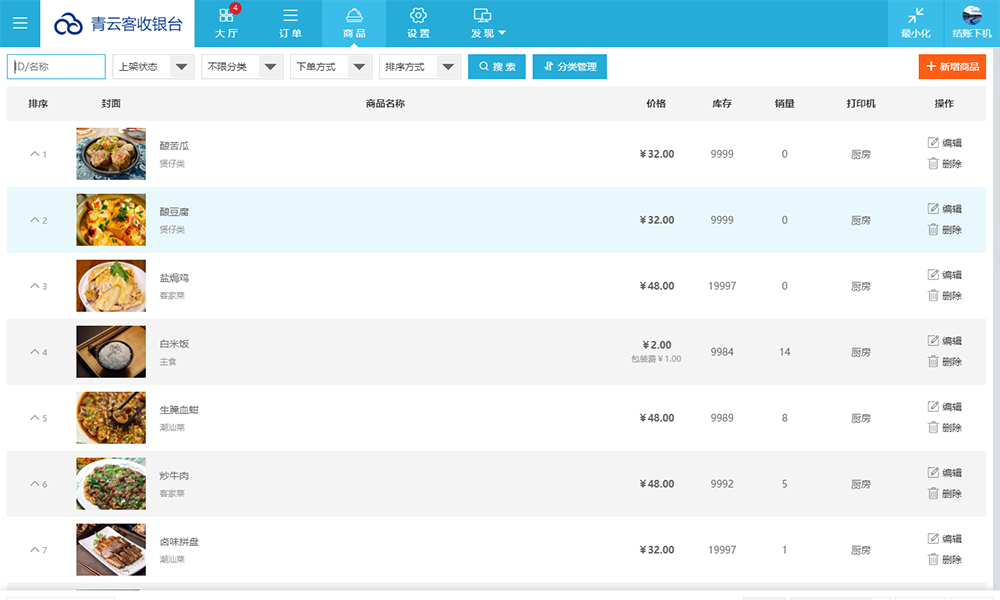The width and height of the screenshot is (1000, 600).
Task: Open the 不限分类 category dropdown
Action: 242,66
